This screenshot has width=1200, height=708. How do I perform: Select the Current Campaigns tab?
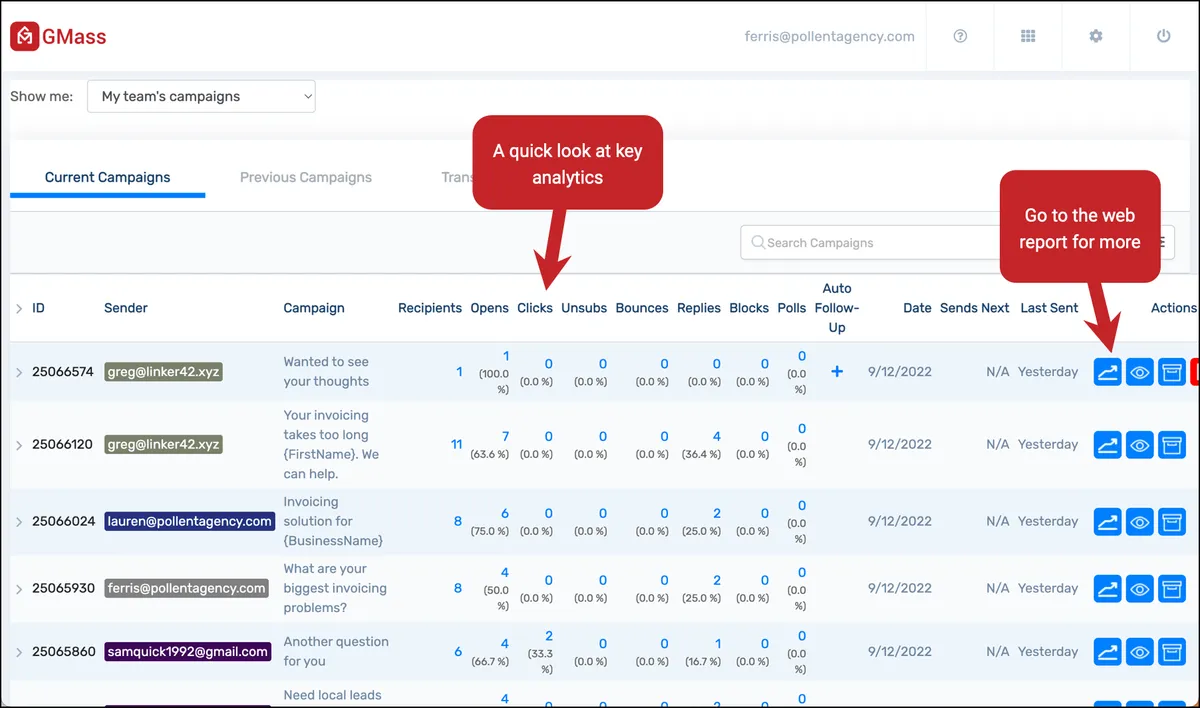coord(108,177)
